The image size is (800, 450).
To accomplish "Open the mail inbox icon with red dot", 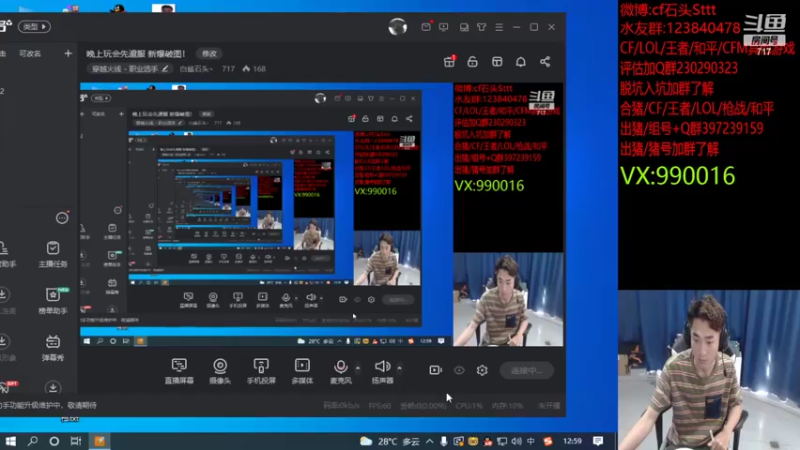I will [x=426, y=27].
